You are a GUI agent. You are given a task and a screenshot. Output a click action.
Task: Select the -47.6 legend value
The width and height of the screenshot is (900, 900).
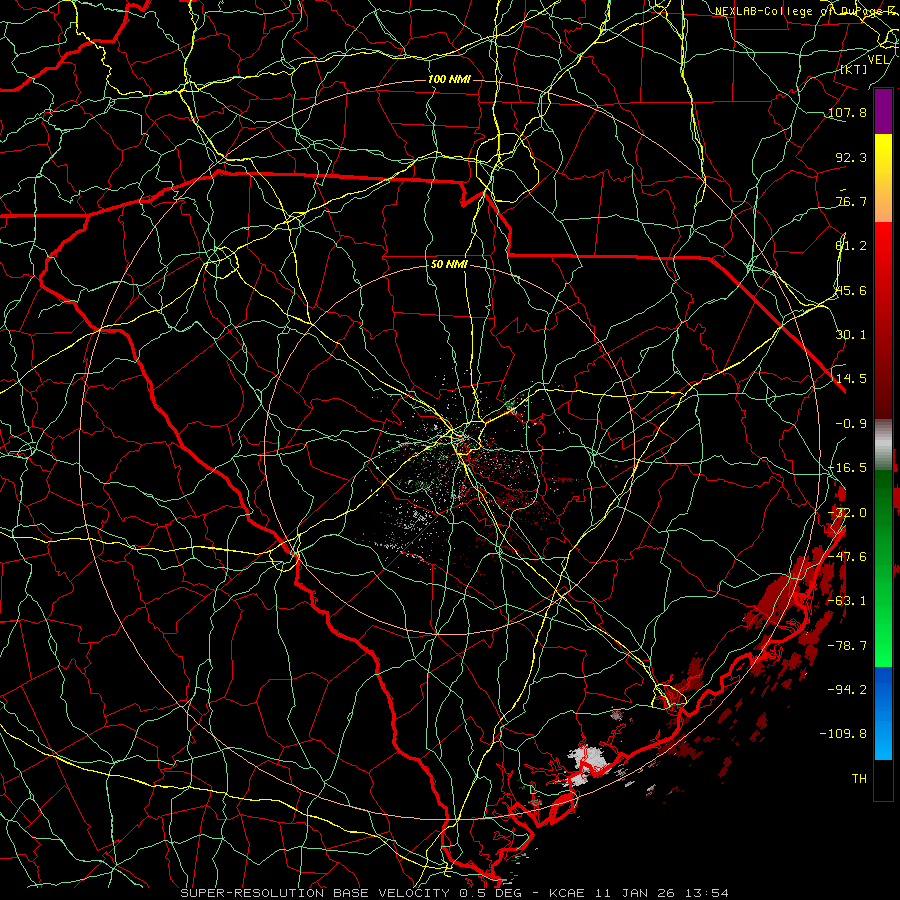[847, 557]
